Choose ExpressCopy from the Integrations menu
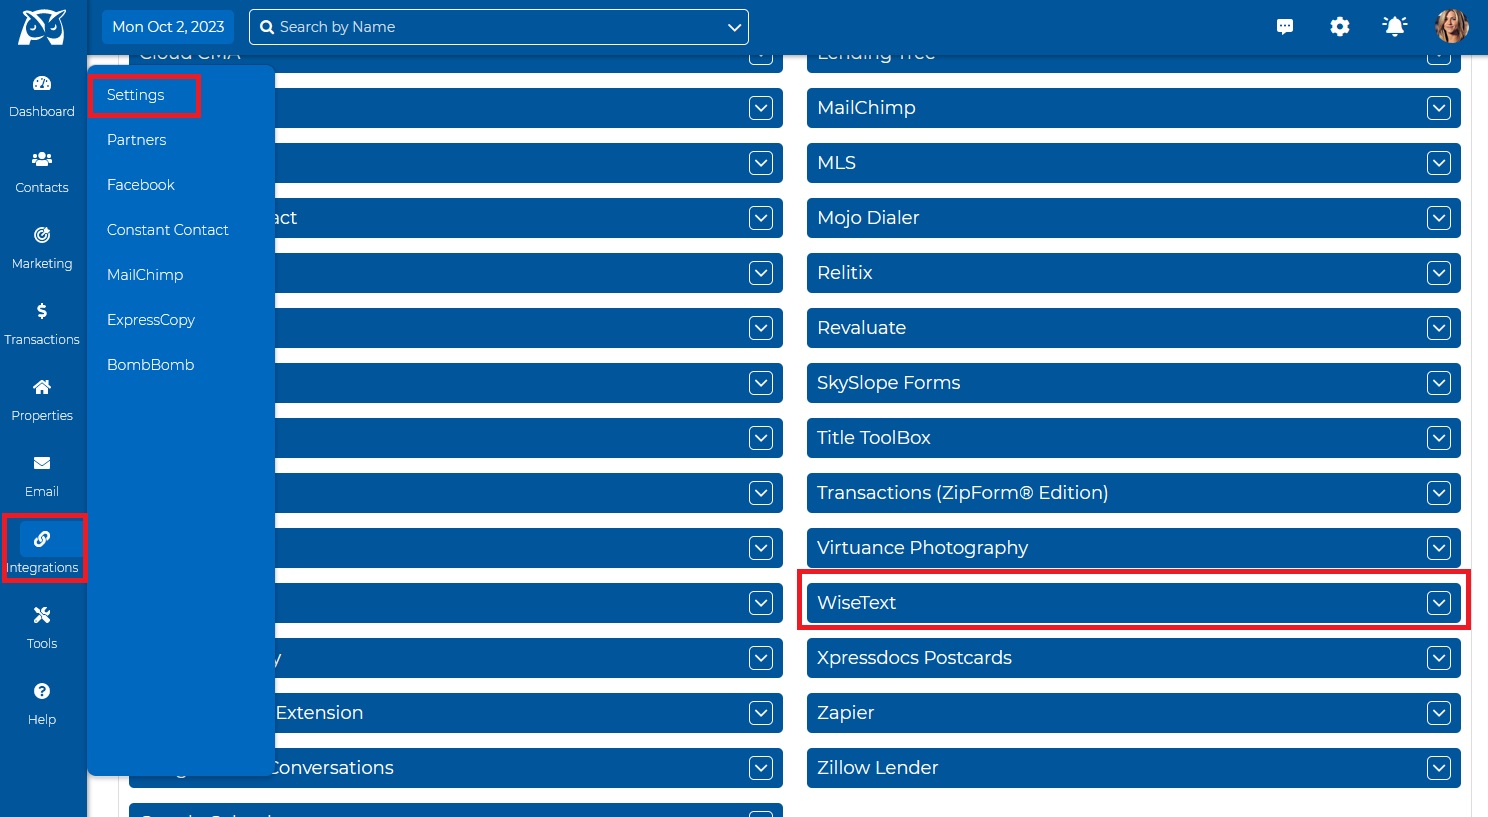This screenshot has height=817, width=1488. click(x=151, y=320)
